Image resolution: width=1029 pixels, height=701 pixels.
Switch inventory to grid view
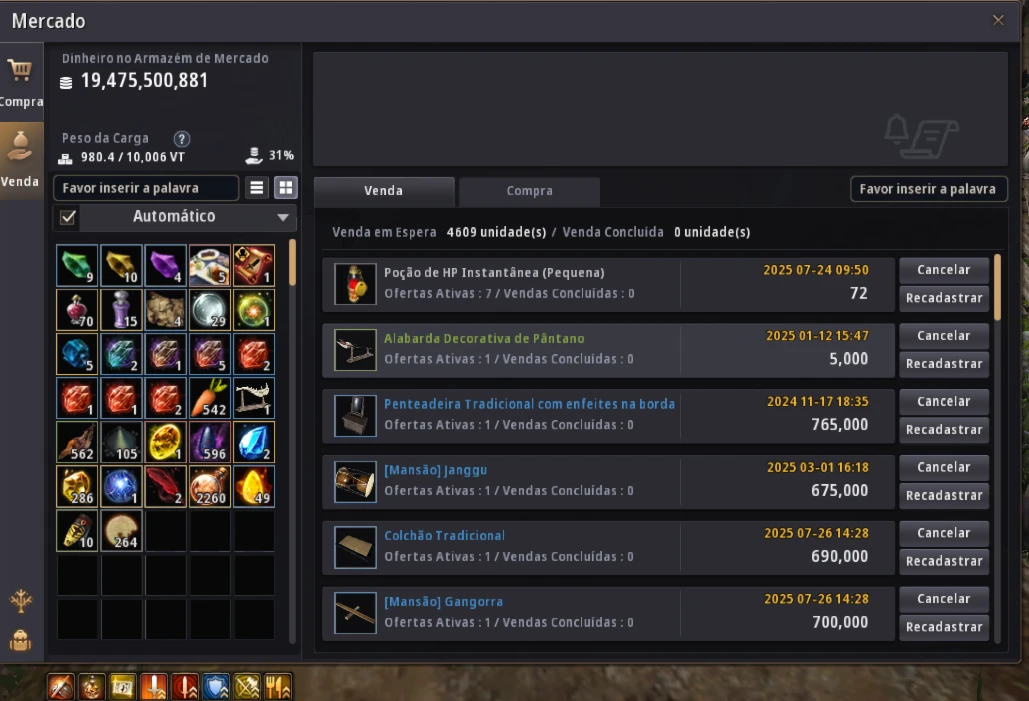pos(285,188)
